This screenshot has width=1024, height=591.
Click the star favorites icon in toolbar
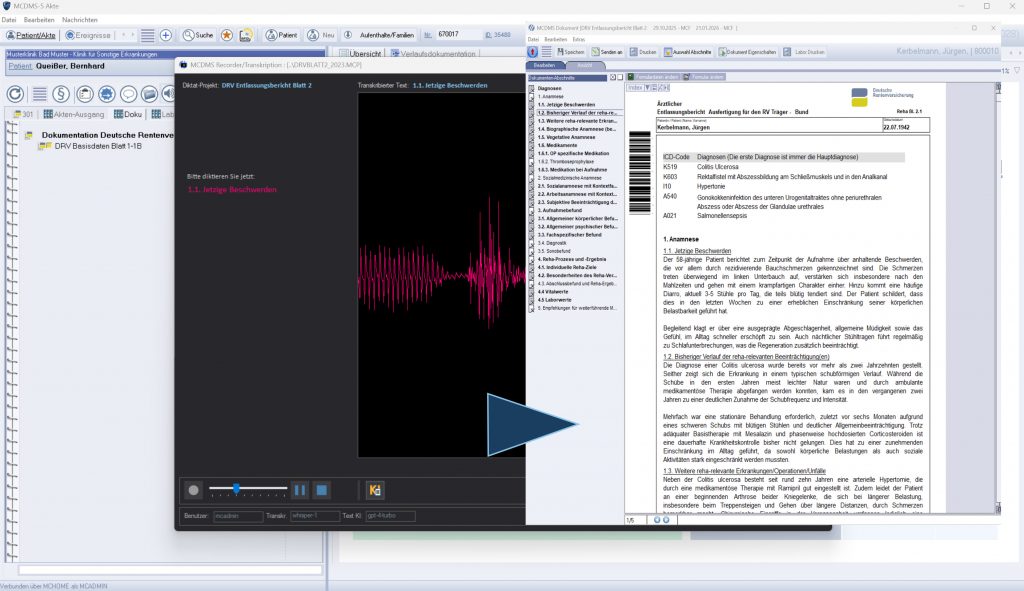[227, 34]
